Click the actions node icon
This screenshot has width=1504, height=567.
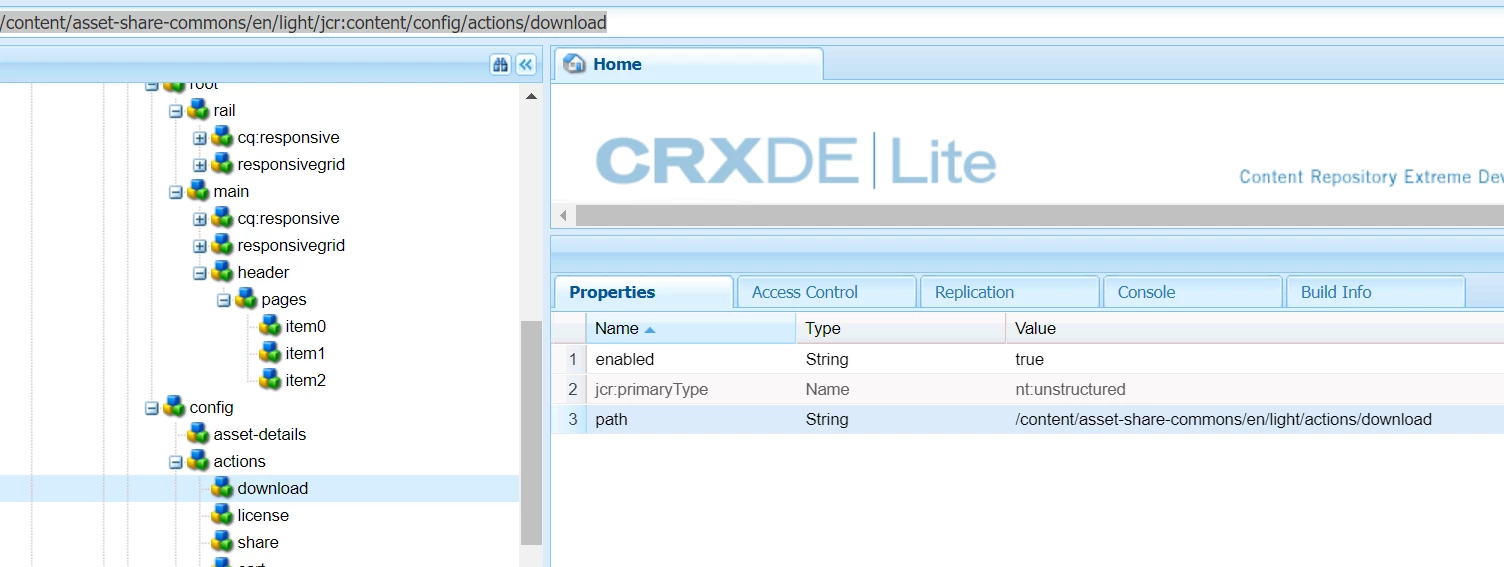[198, 461]
